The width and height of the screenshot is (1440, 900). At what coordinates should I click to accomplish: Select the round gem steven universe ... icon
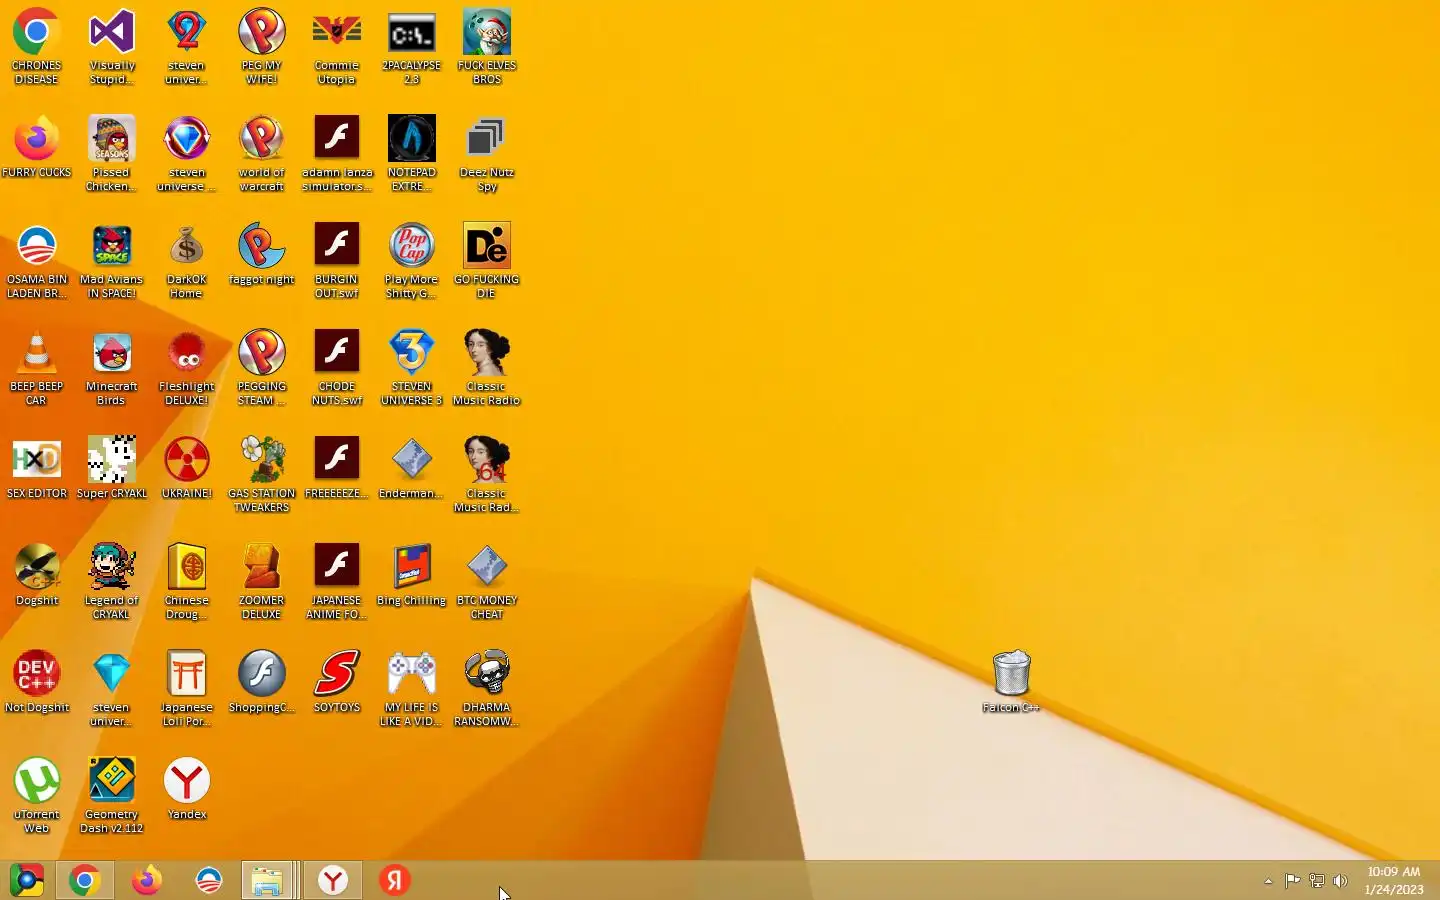(186, 153)
